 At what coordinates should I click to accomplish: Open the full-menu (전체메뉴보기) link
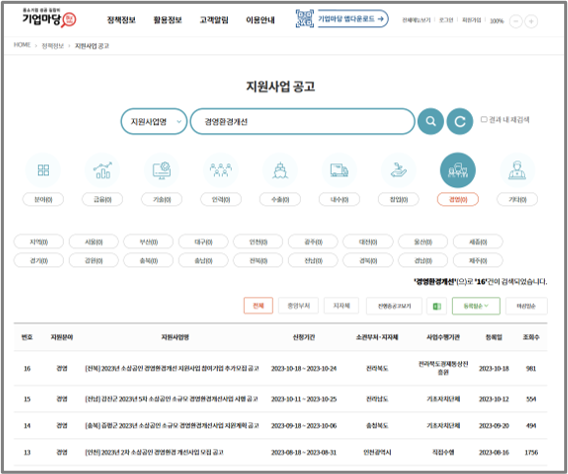416,20
